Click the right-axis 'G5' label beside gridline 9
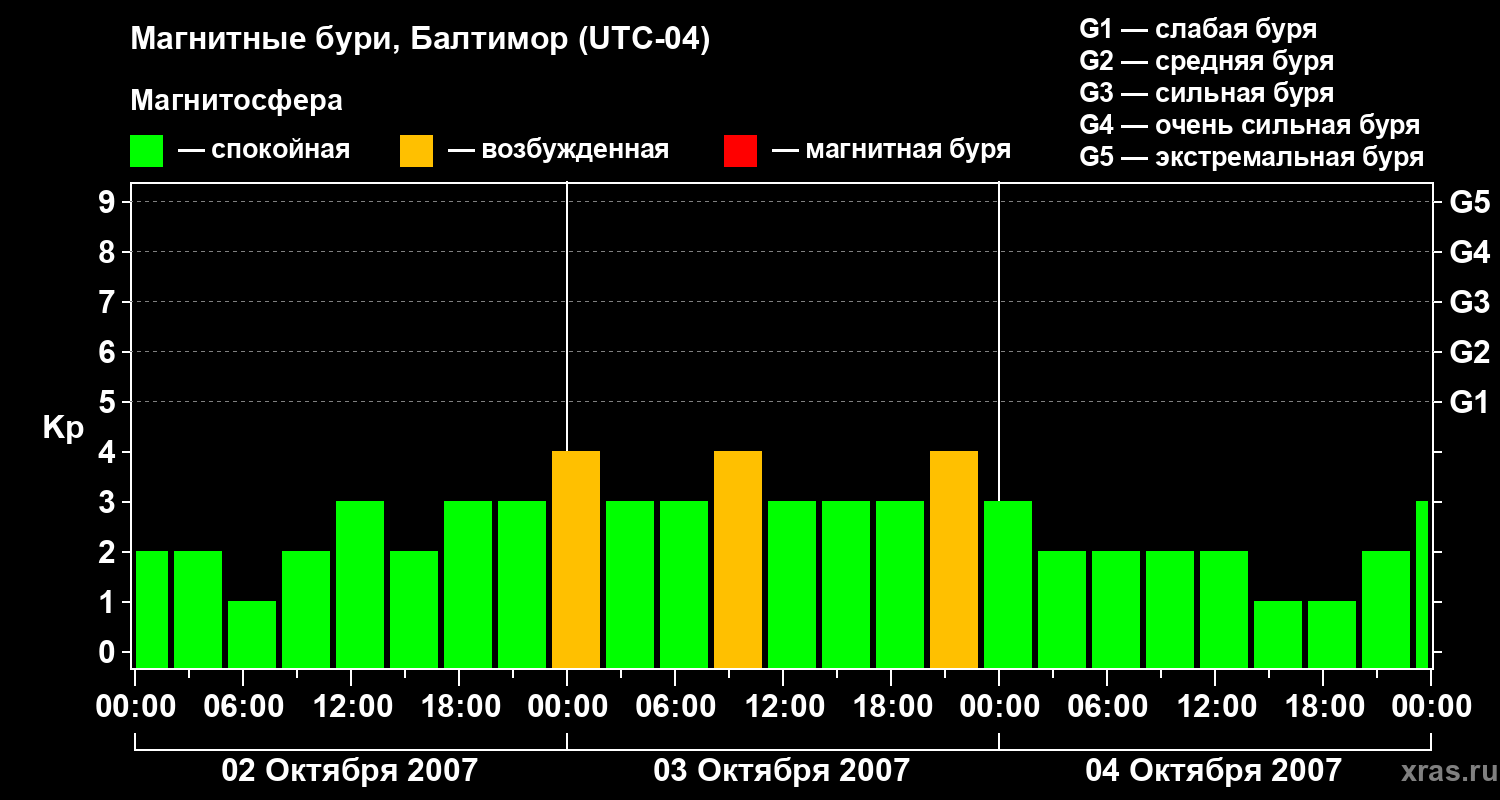This screenshot has width=1500, height=800. click(x=1469, y=202)
